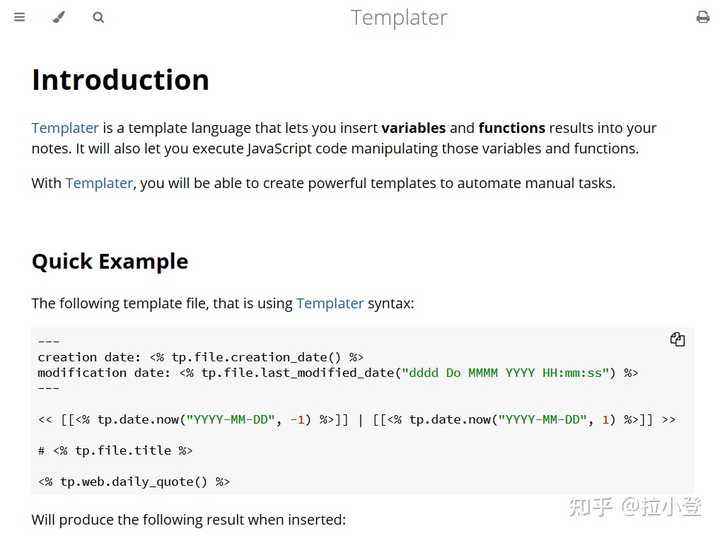Follow the Templater link after the word "With"
This screenshot has width=720, height=536.
pyautogui.click(x=99, y=183)
